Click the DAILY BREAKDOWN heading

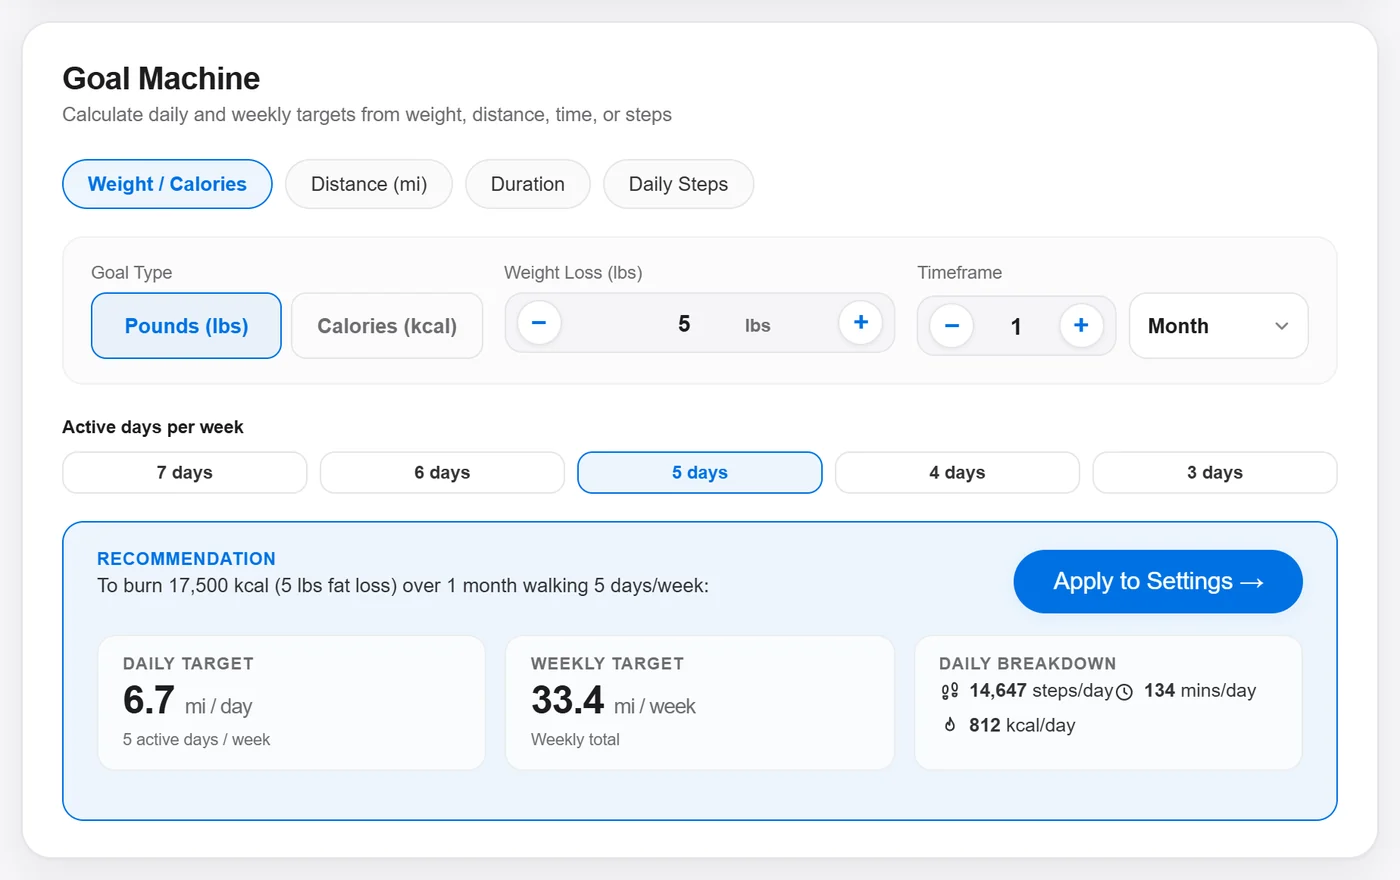1027,664
